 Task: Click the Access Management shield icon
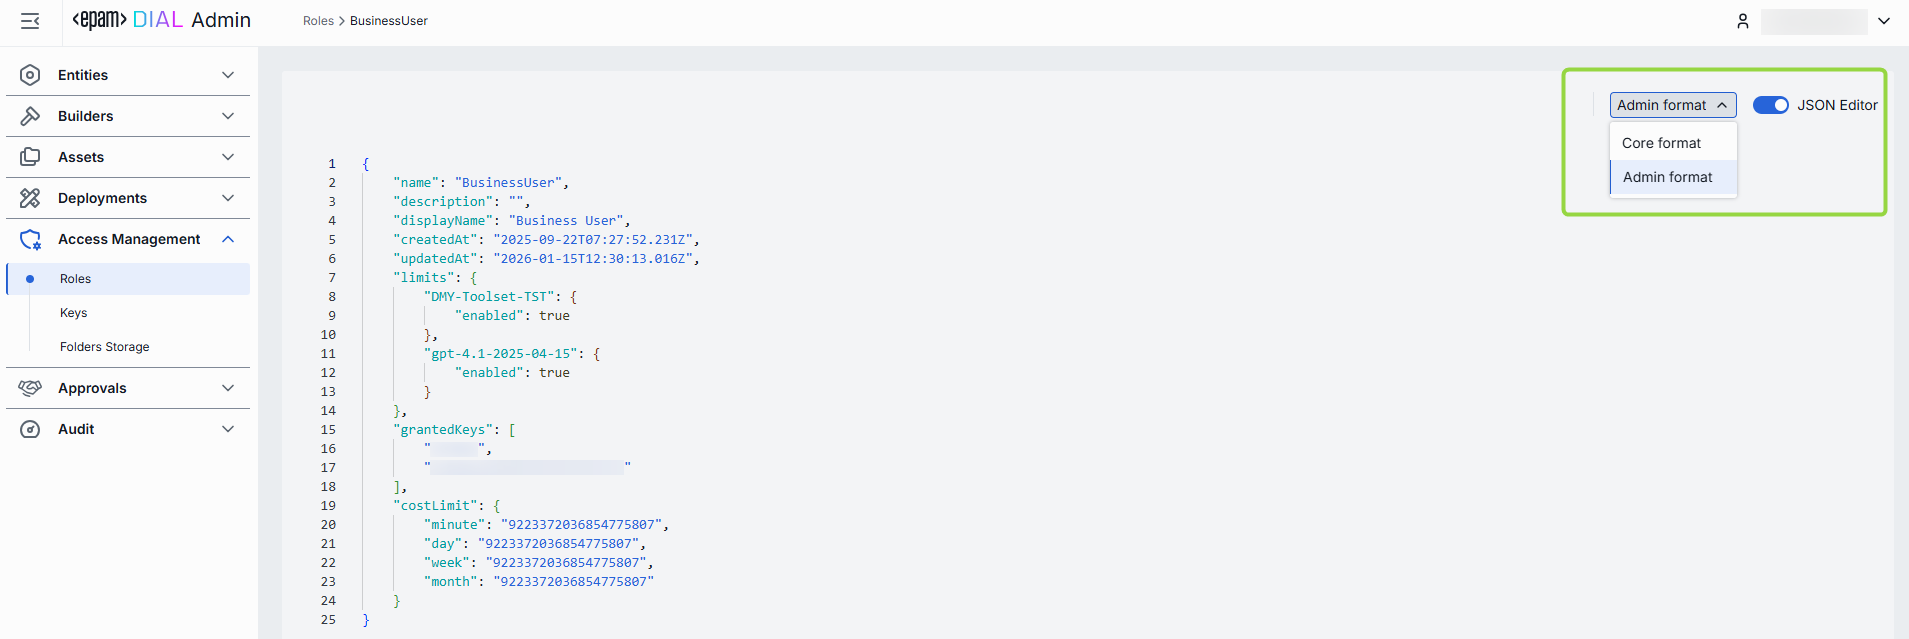click(x=30, y=239)
